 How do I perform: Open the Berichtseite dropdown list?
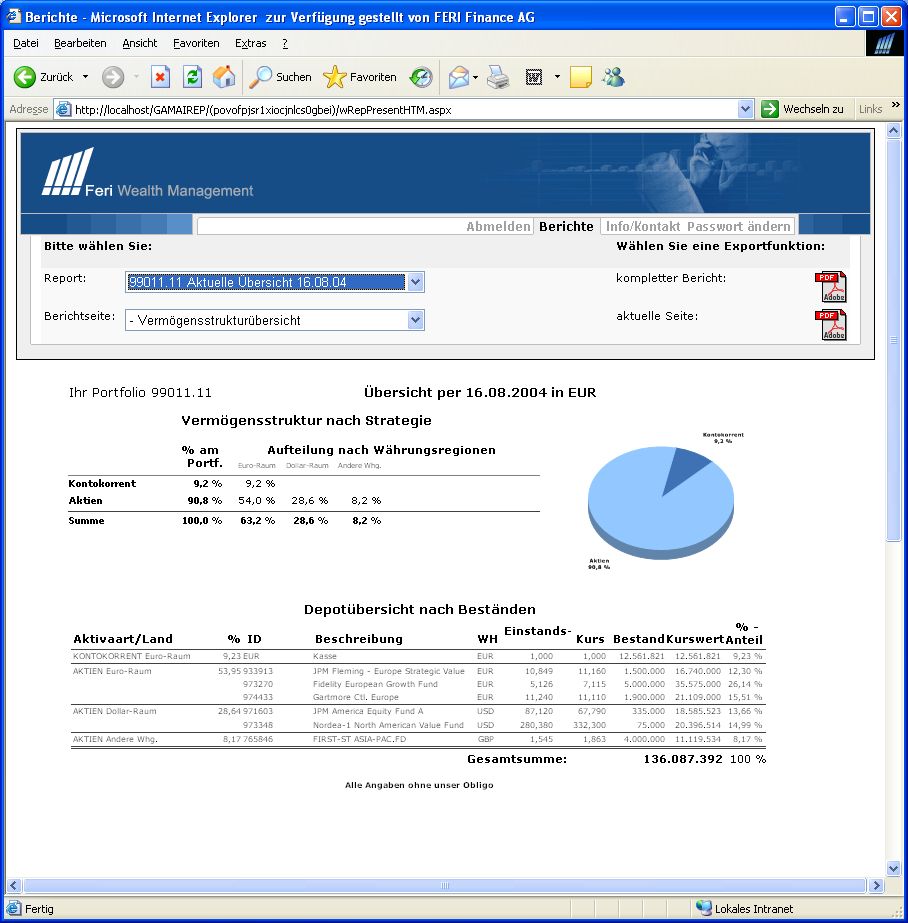click(415, 320)
